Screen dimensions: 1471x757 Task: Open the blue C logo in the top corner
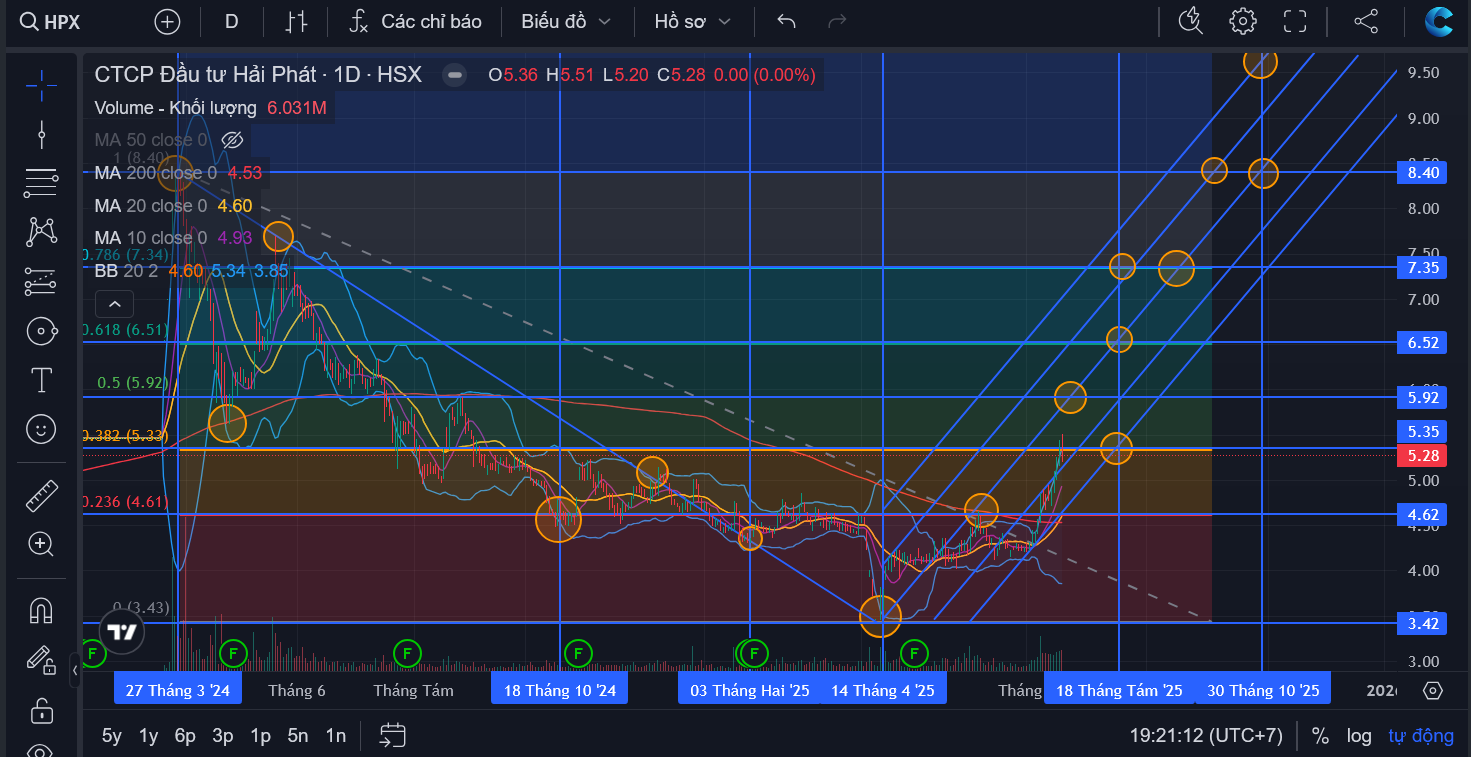[1440, 21]
